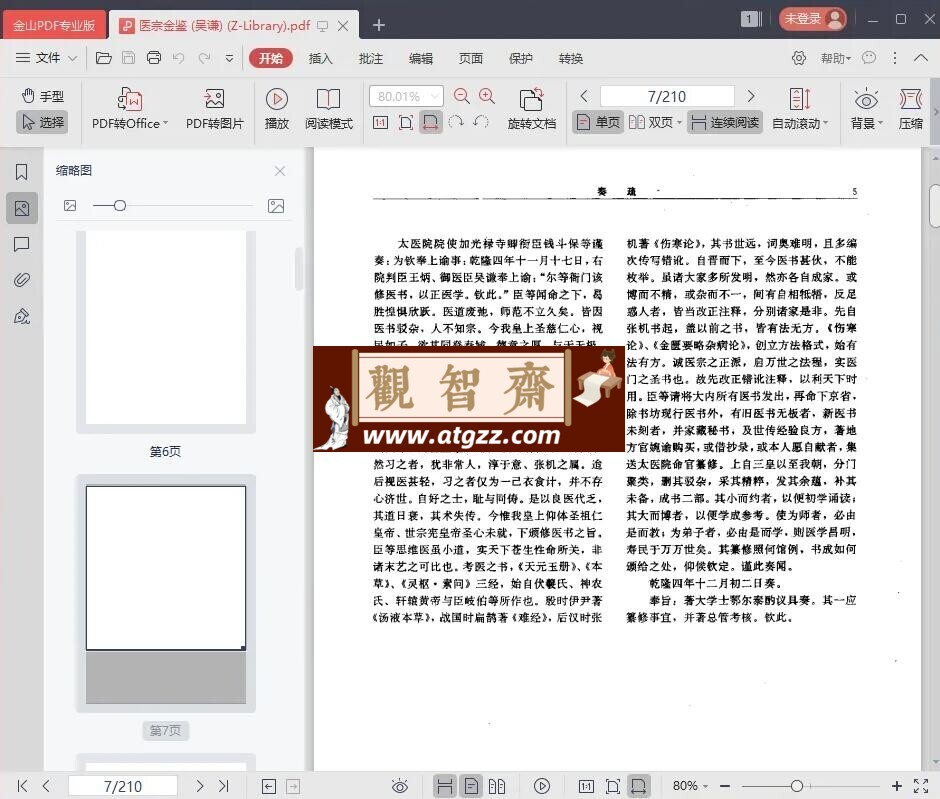Open the 帮助 dropdown

(836, 58)
